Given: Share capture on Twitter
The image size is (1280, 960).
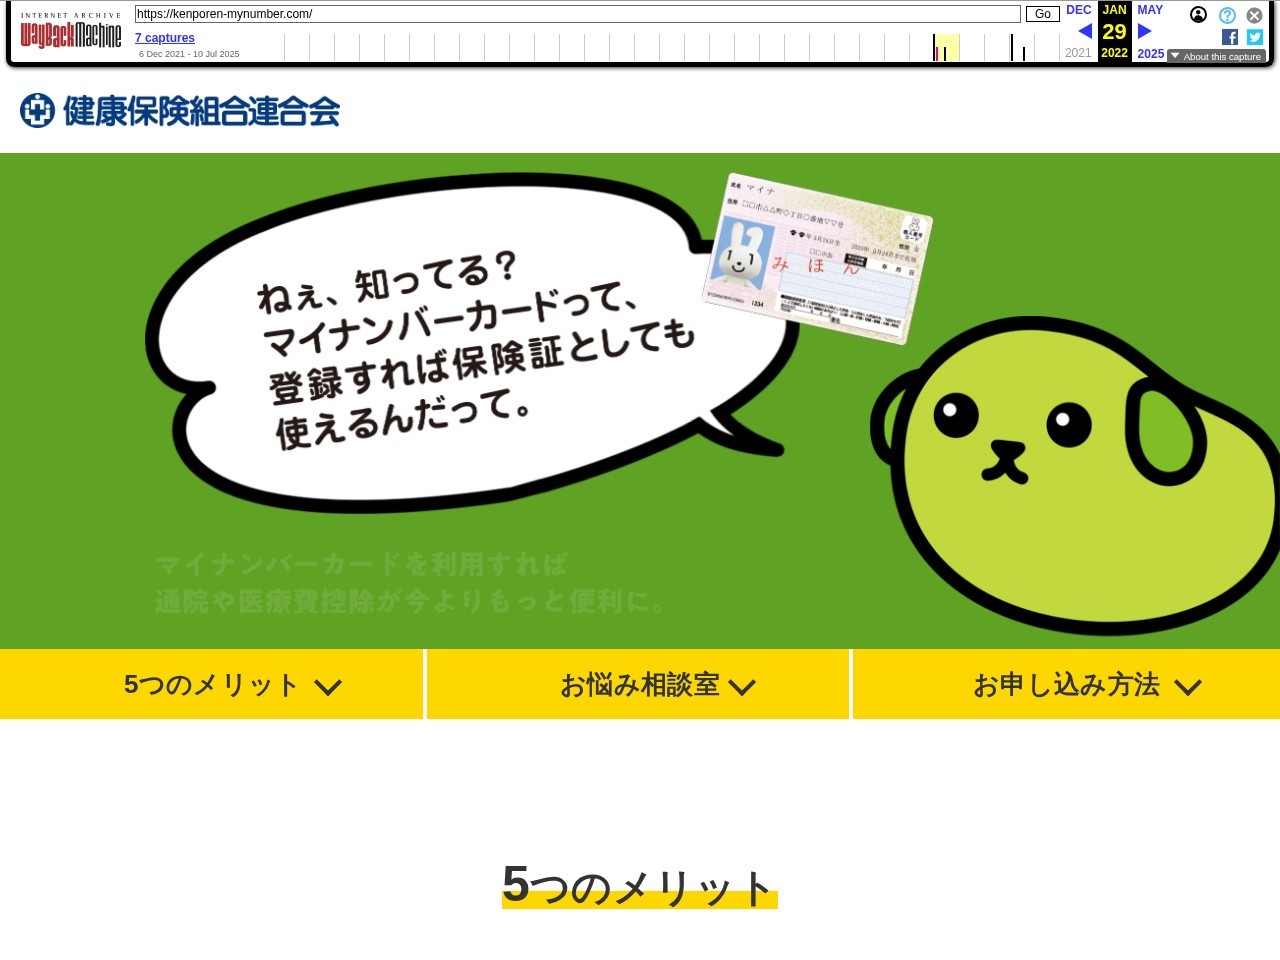Looking at the screenshot, I should pos(1255,37).
